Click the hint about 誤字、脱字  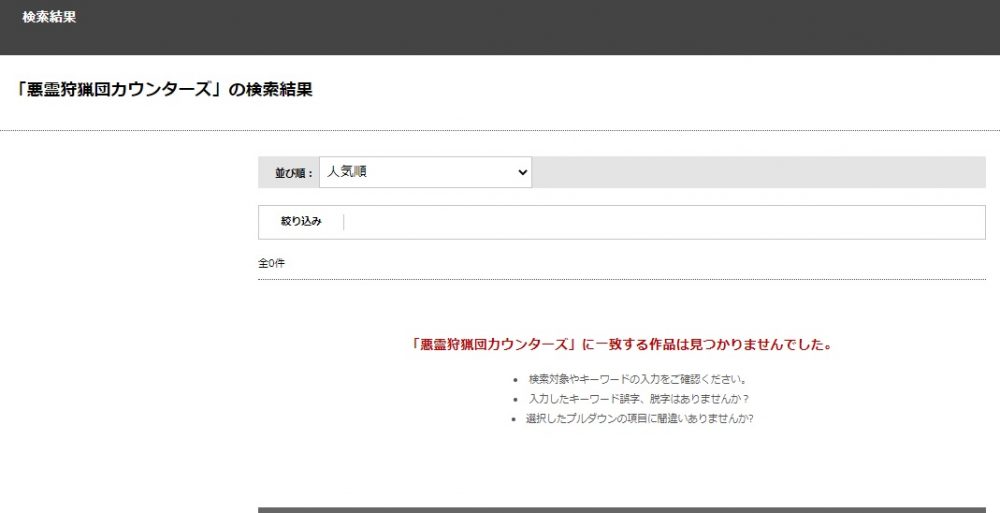pos(638,399)
